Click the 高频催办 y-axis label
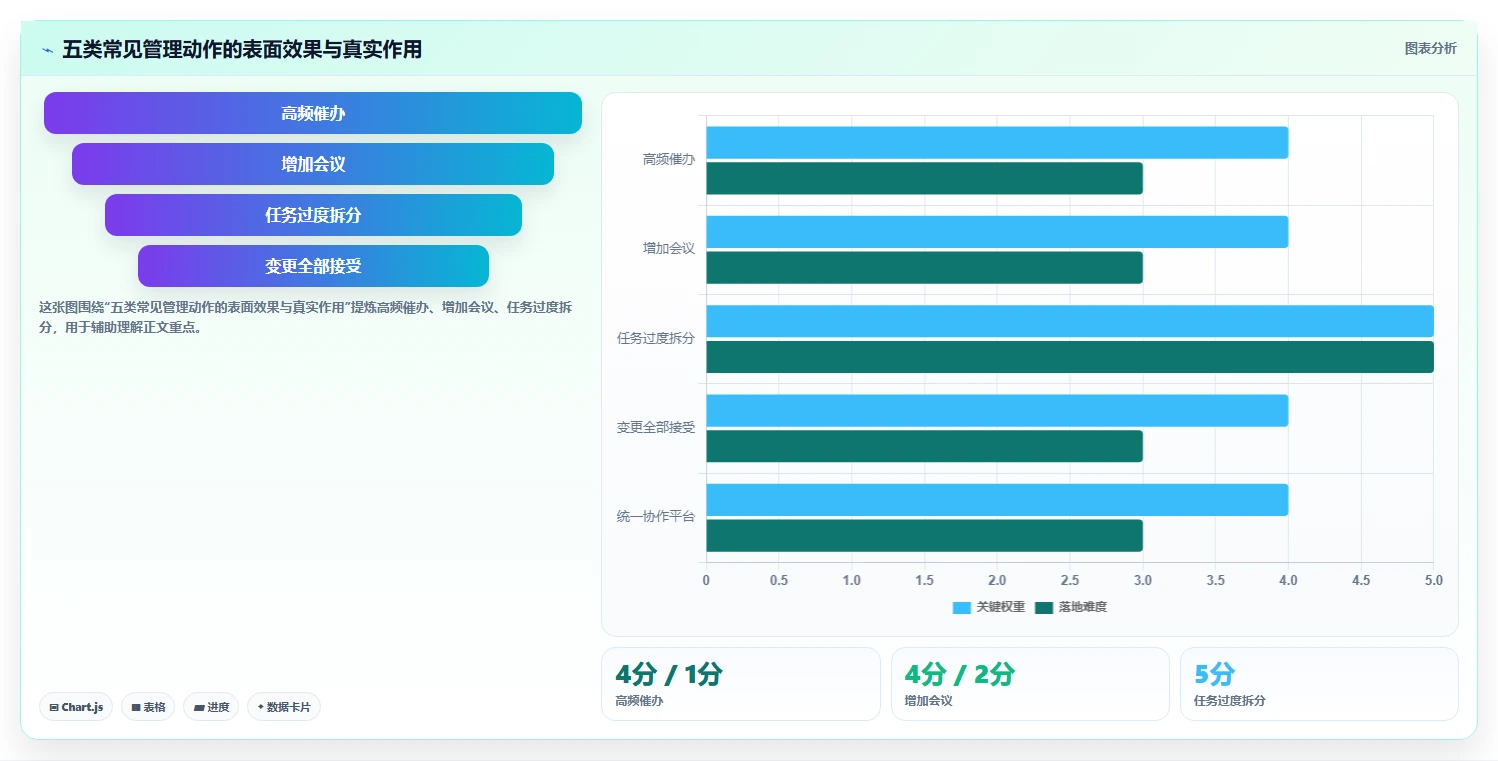The image size is (1498, 761). [669, 159]
